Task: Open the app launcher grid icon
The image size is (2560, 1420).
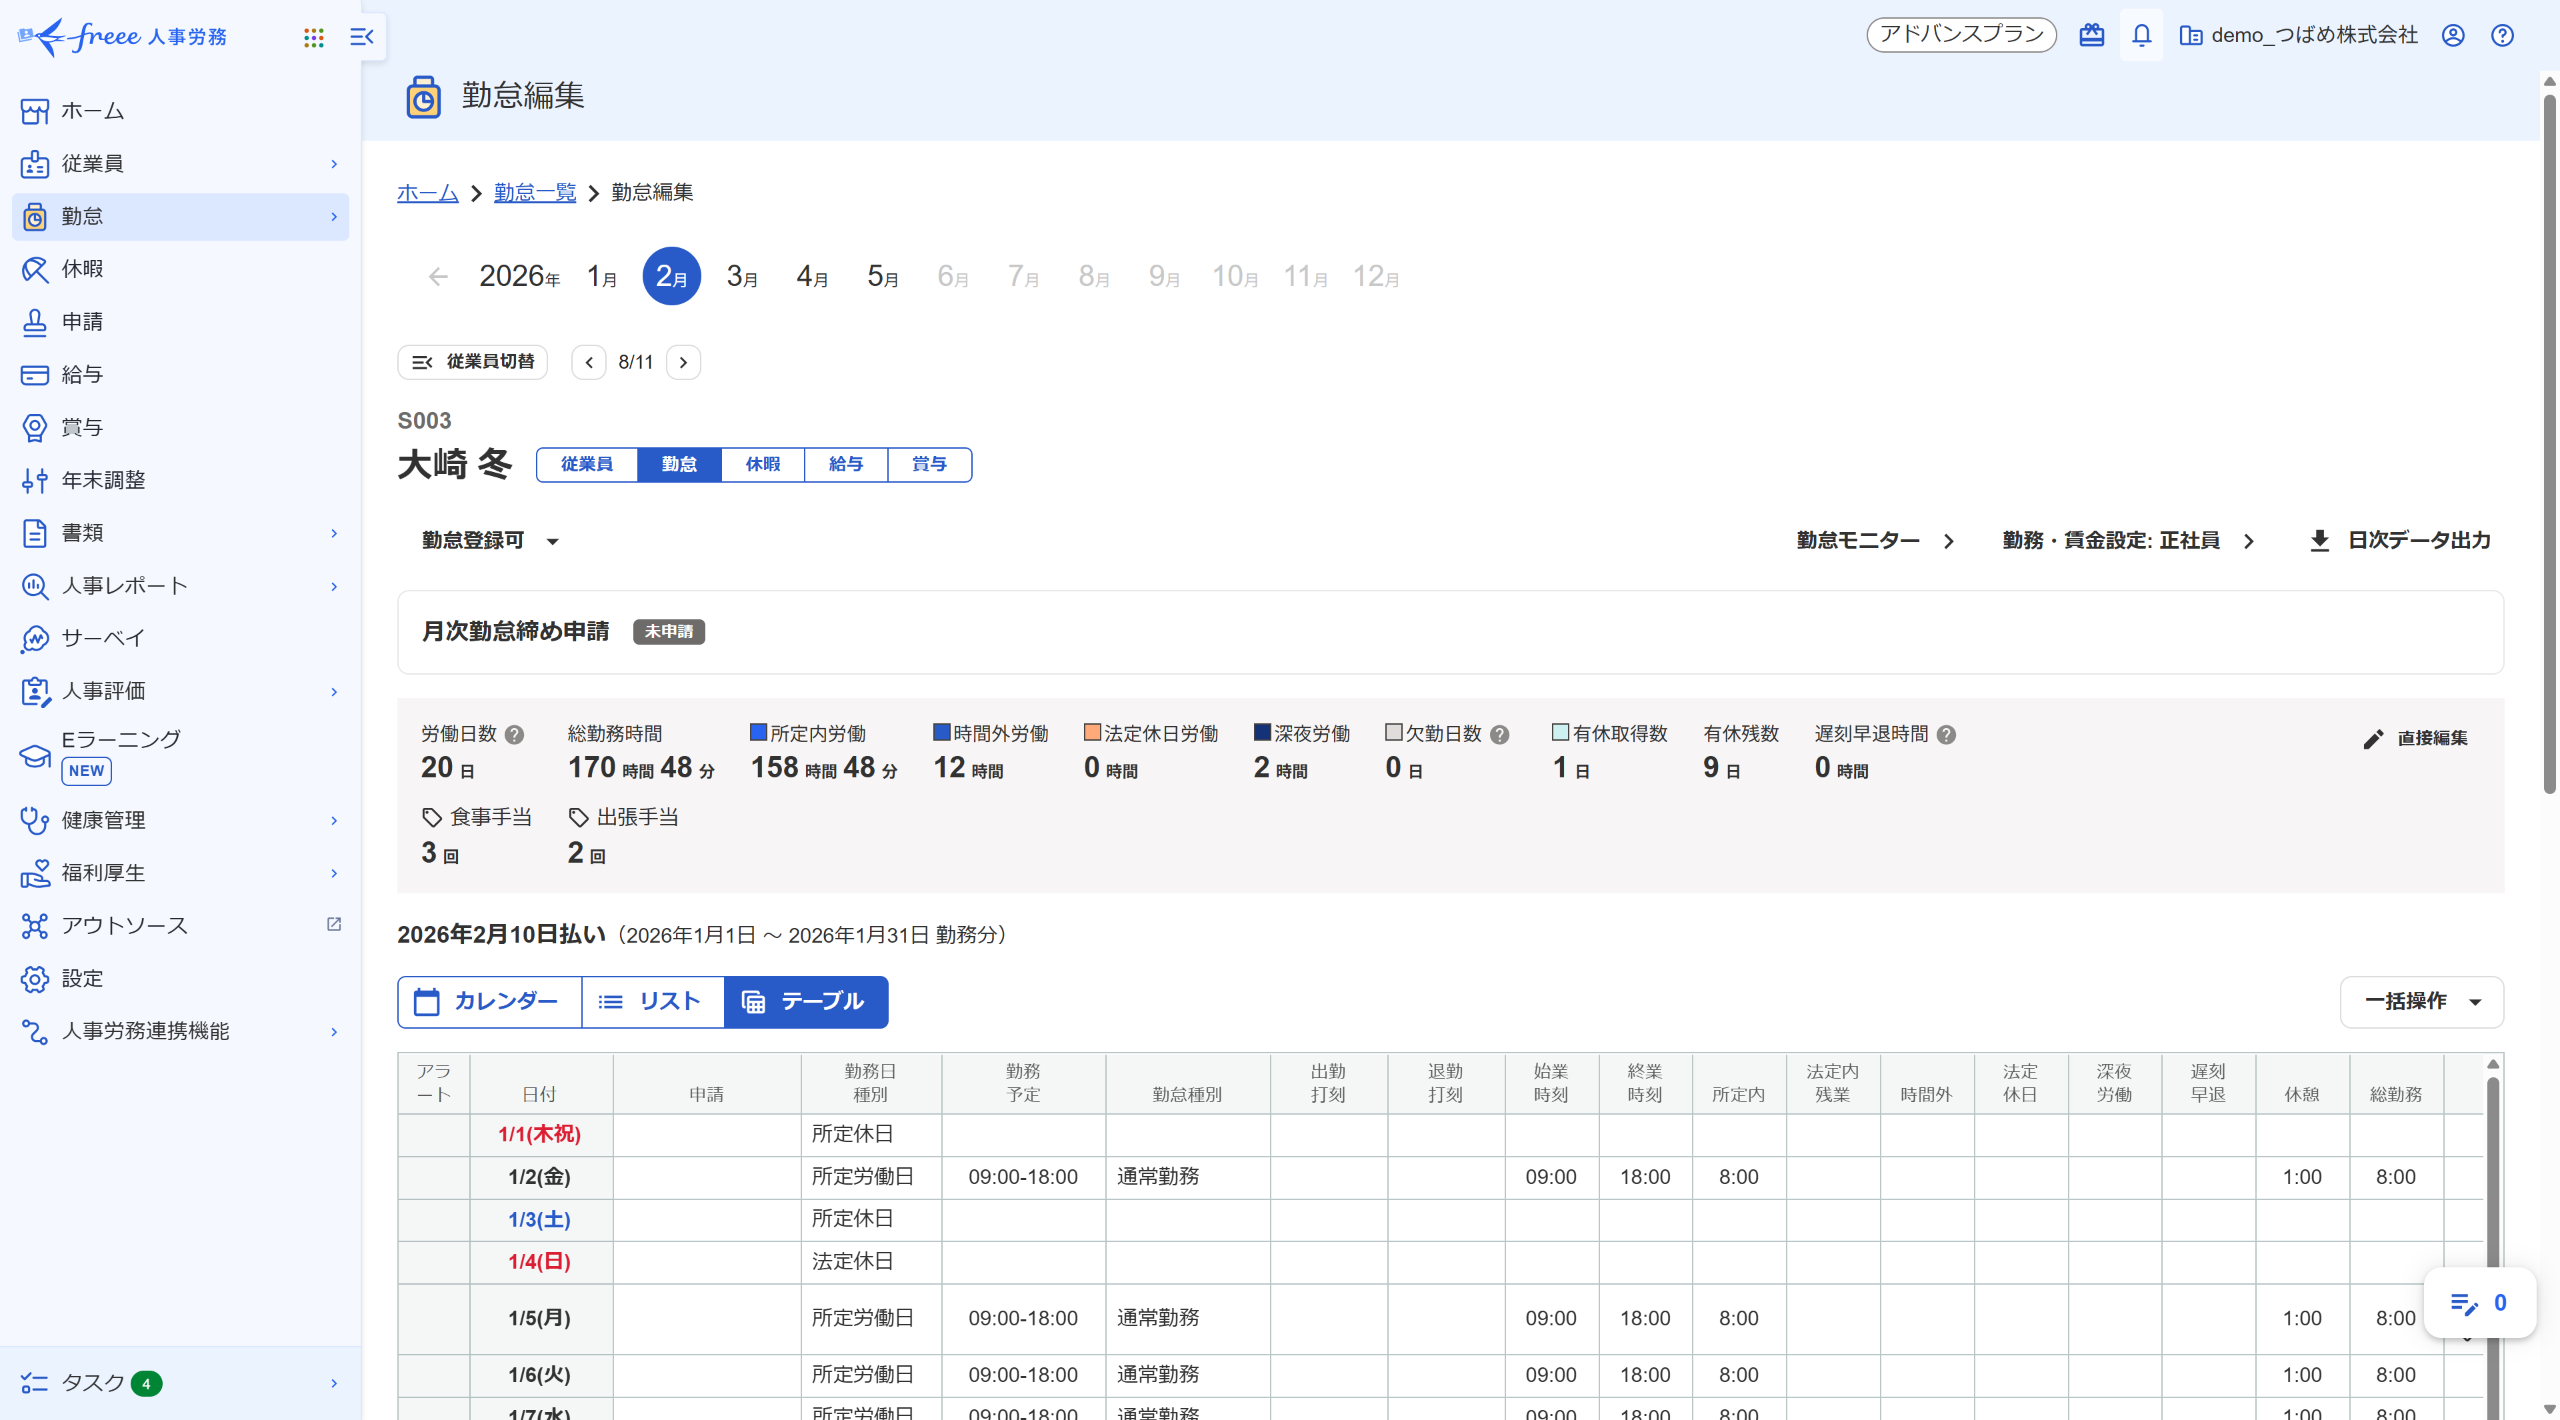Action: pyautogui.click(x=314, y=37)
